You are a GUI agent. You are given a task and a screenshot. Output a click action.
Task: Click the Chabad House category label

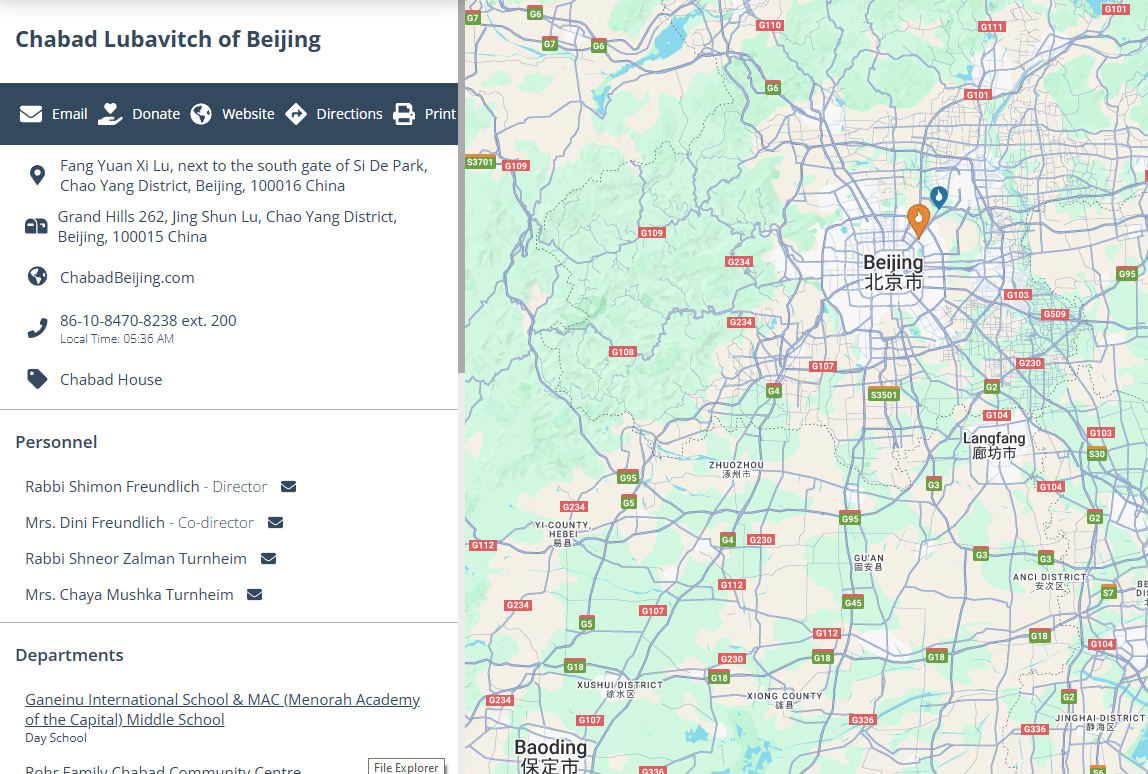(111, 379)
